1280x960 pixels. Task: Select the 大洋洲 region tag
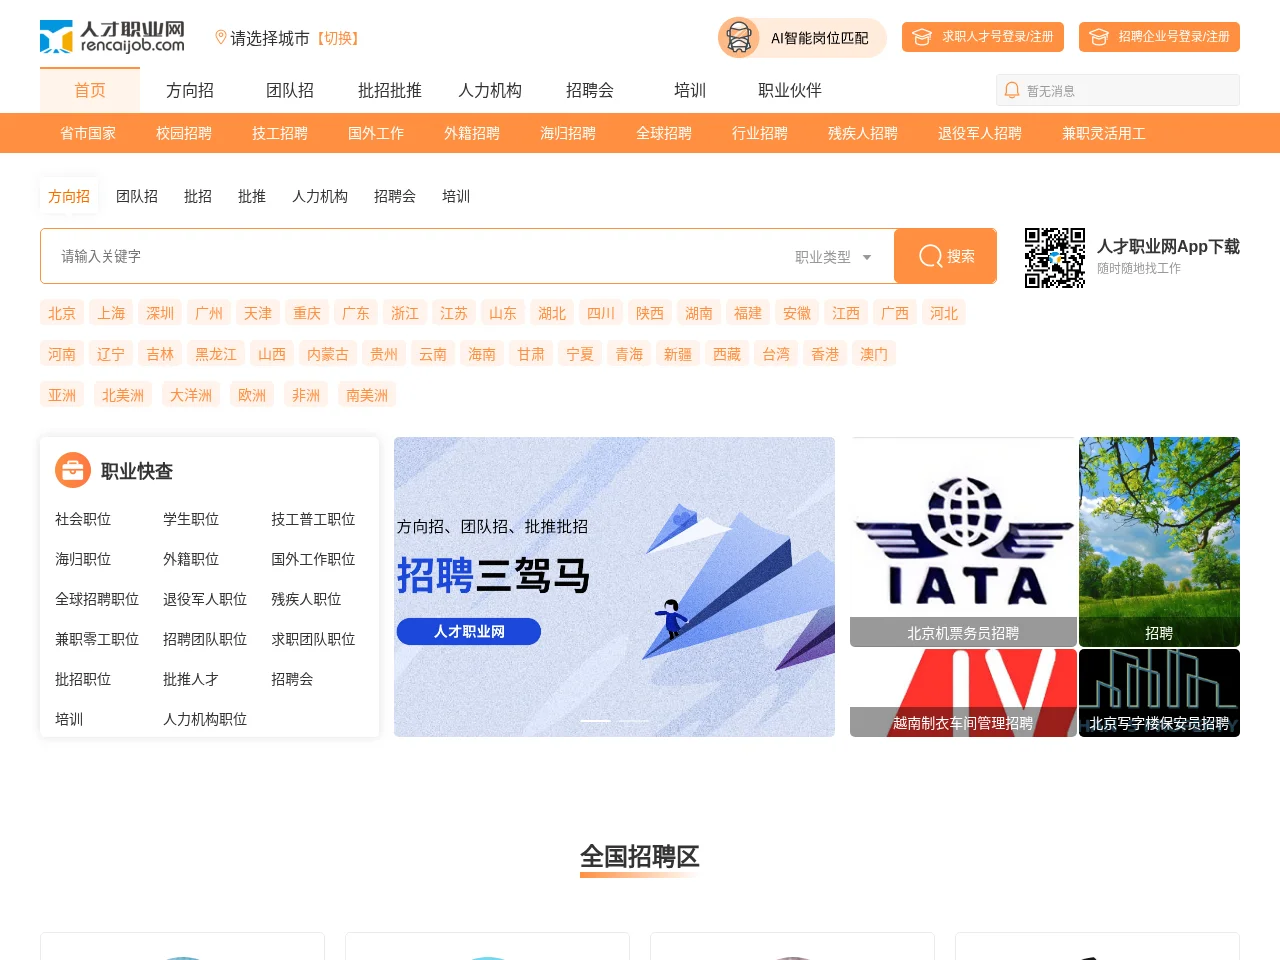coord(191,395)
